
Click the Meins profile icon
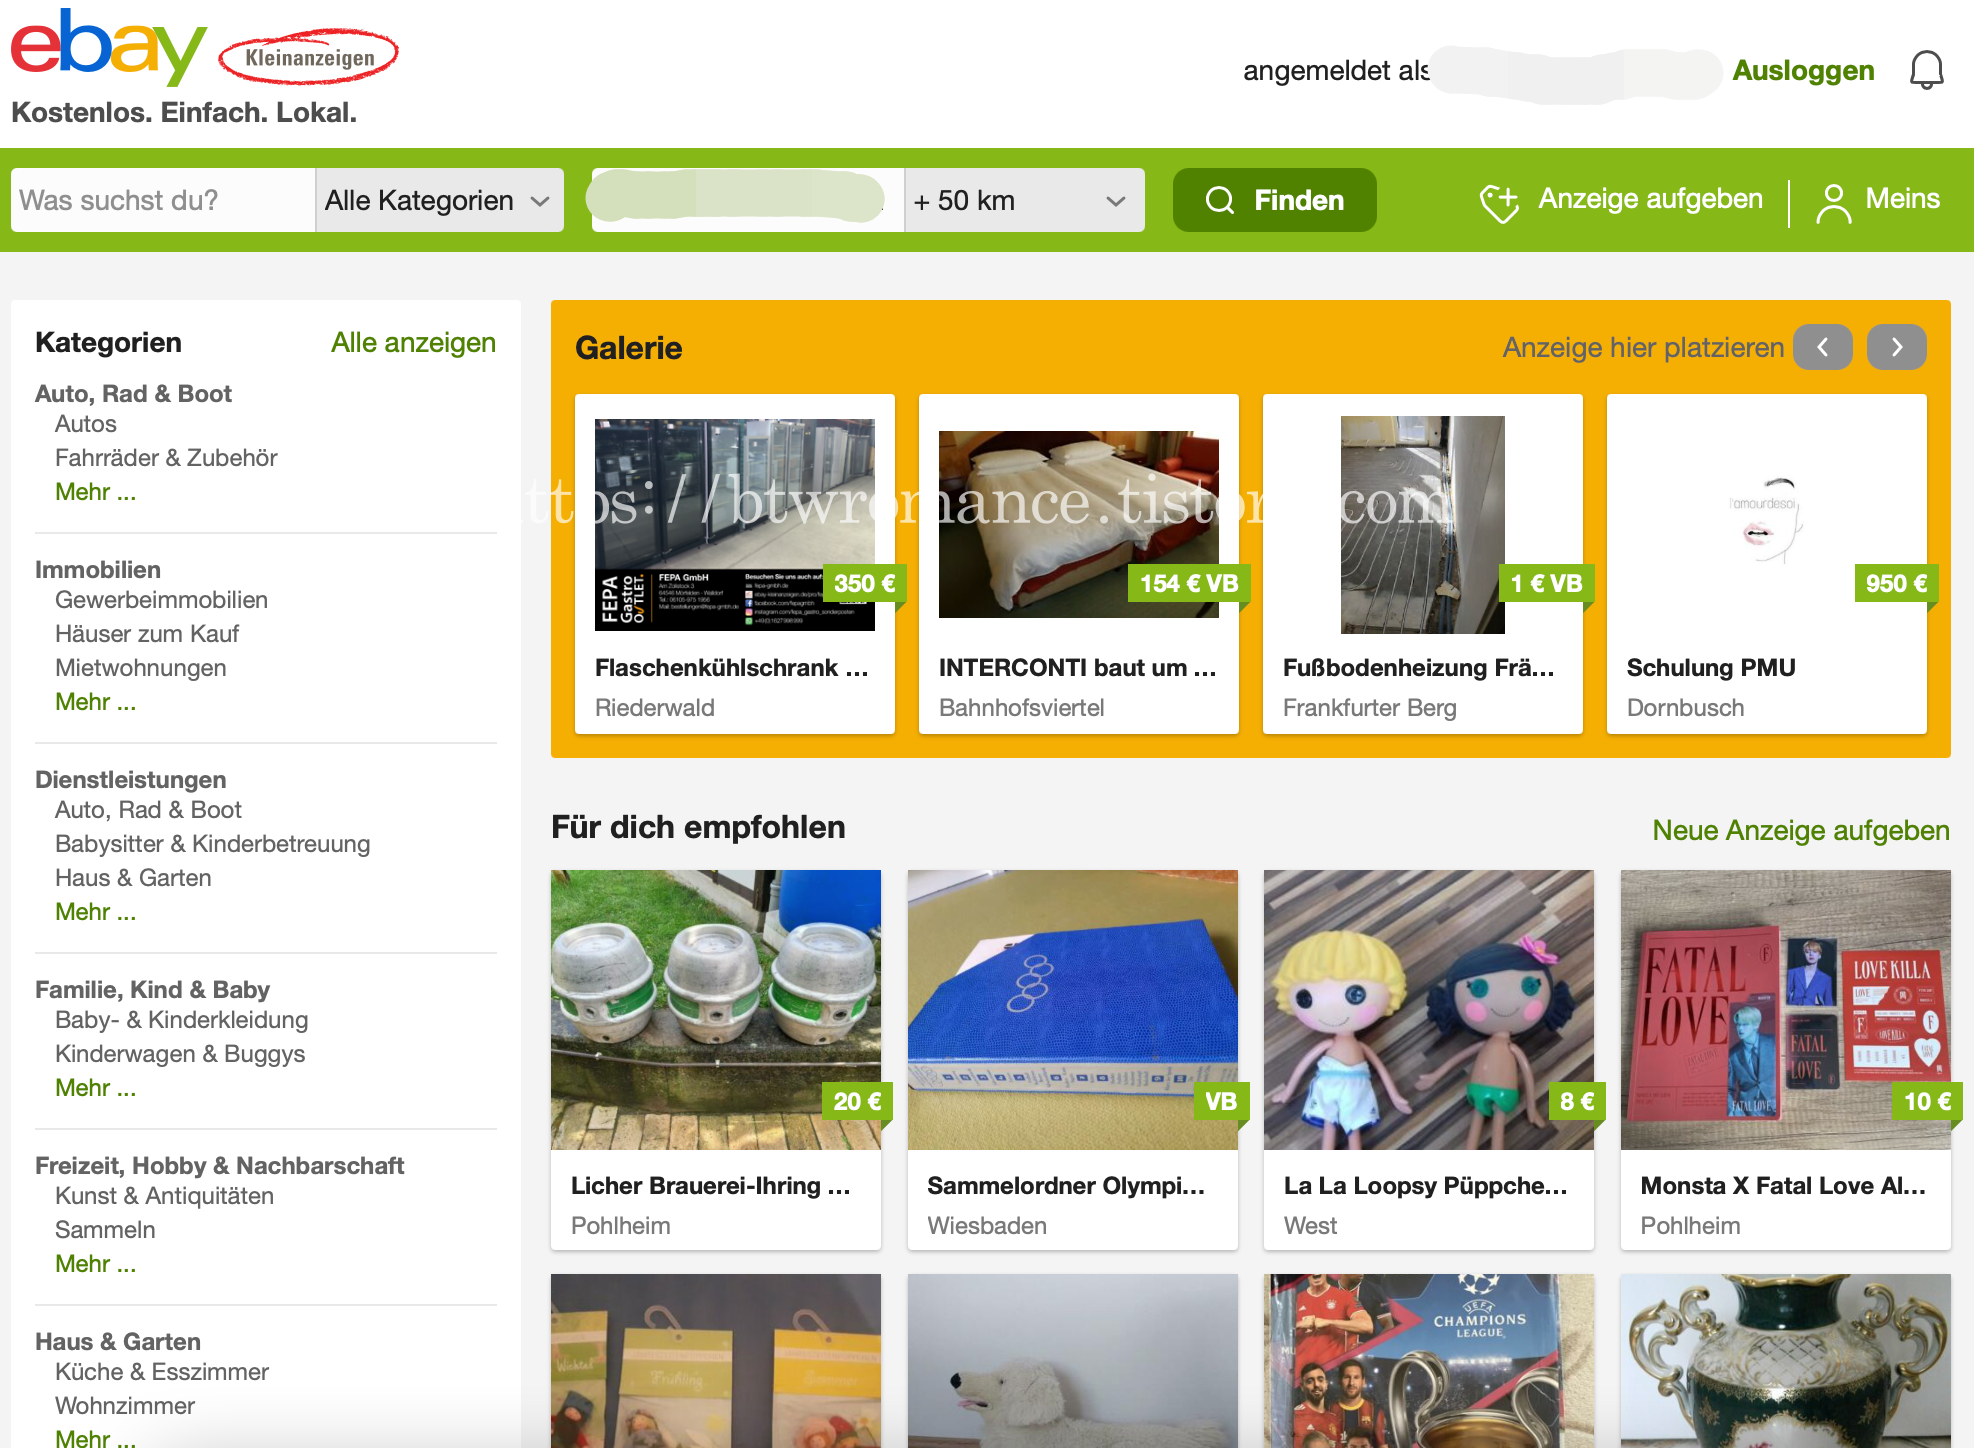[1833, 201]
